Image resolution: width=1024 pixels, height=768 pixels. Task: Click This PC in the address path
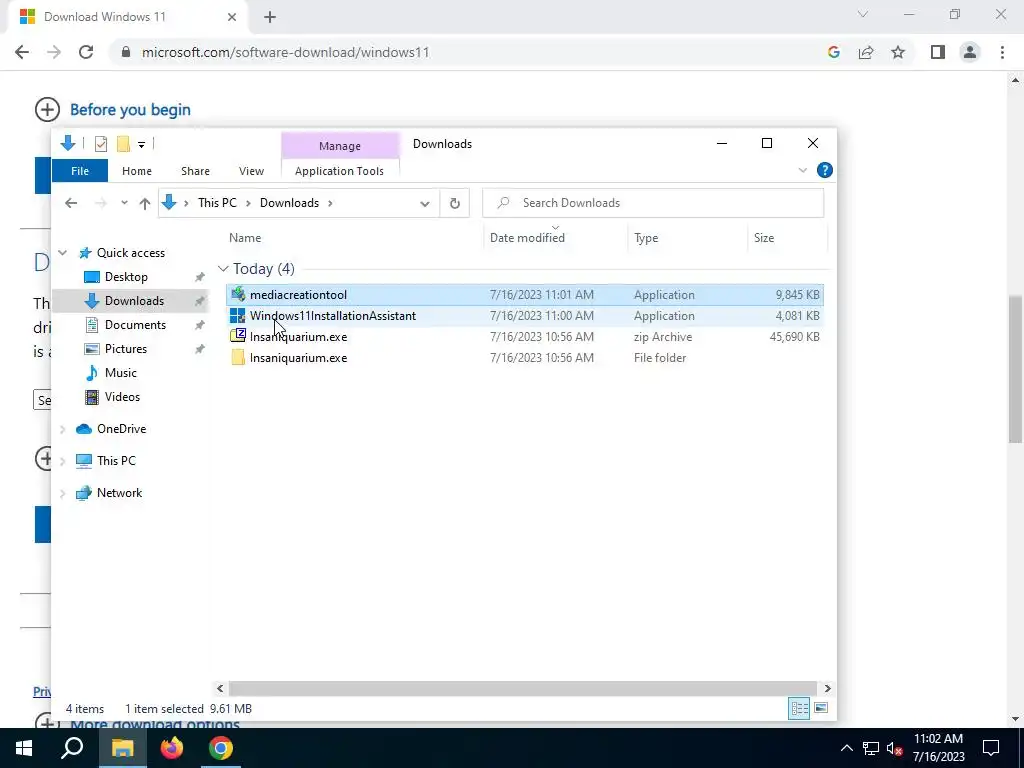217,203
